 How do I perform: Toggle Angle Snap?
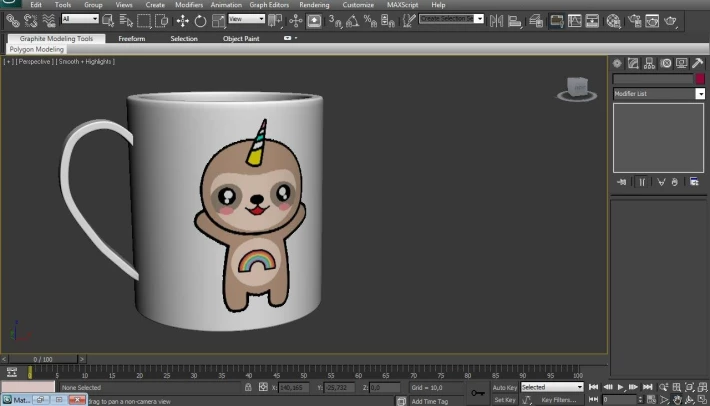point(352,21)
